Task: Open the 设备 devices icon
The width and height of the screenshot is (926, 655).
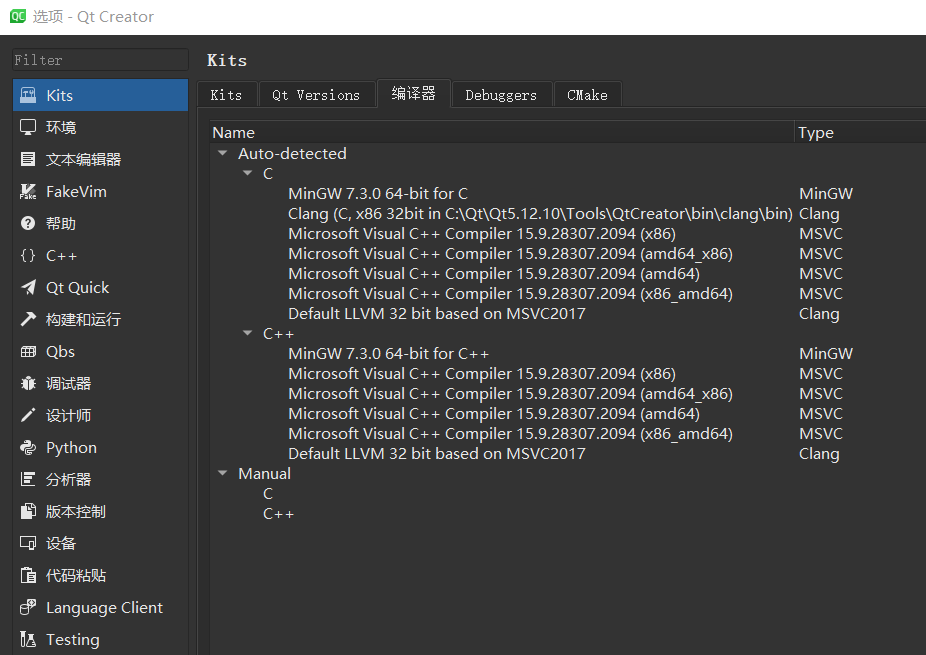Action: point(28,543)
